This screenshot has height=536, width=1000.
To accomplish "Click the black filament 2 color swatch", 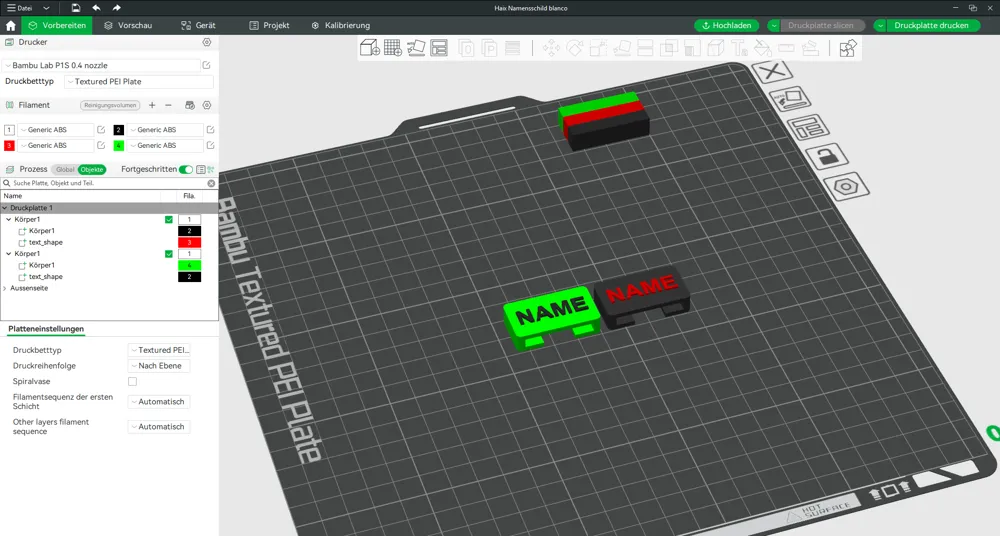I will [x=119, y=130].
